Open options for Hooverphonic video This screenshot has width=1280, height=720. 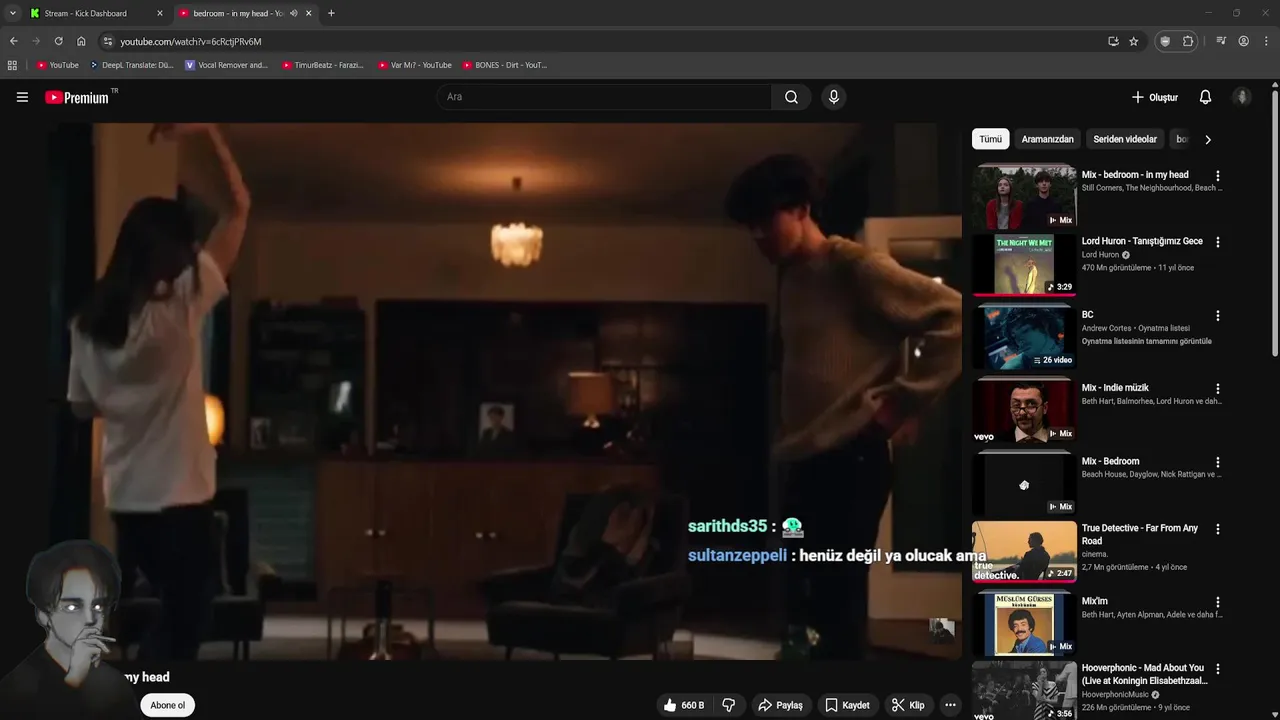(x=1217, y=669)
